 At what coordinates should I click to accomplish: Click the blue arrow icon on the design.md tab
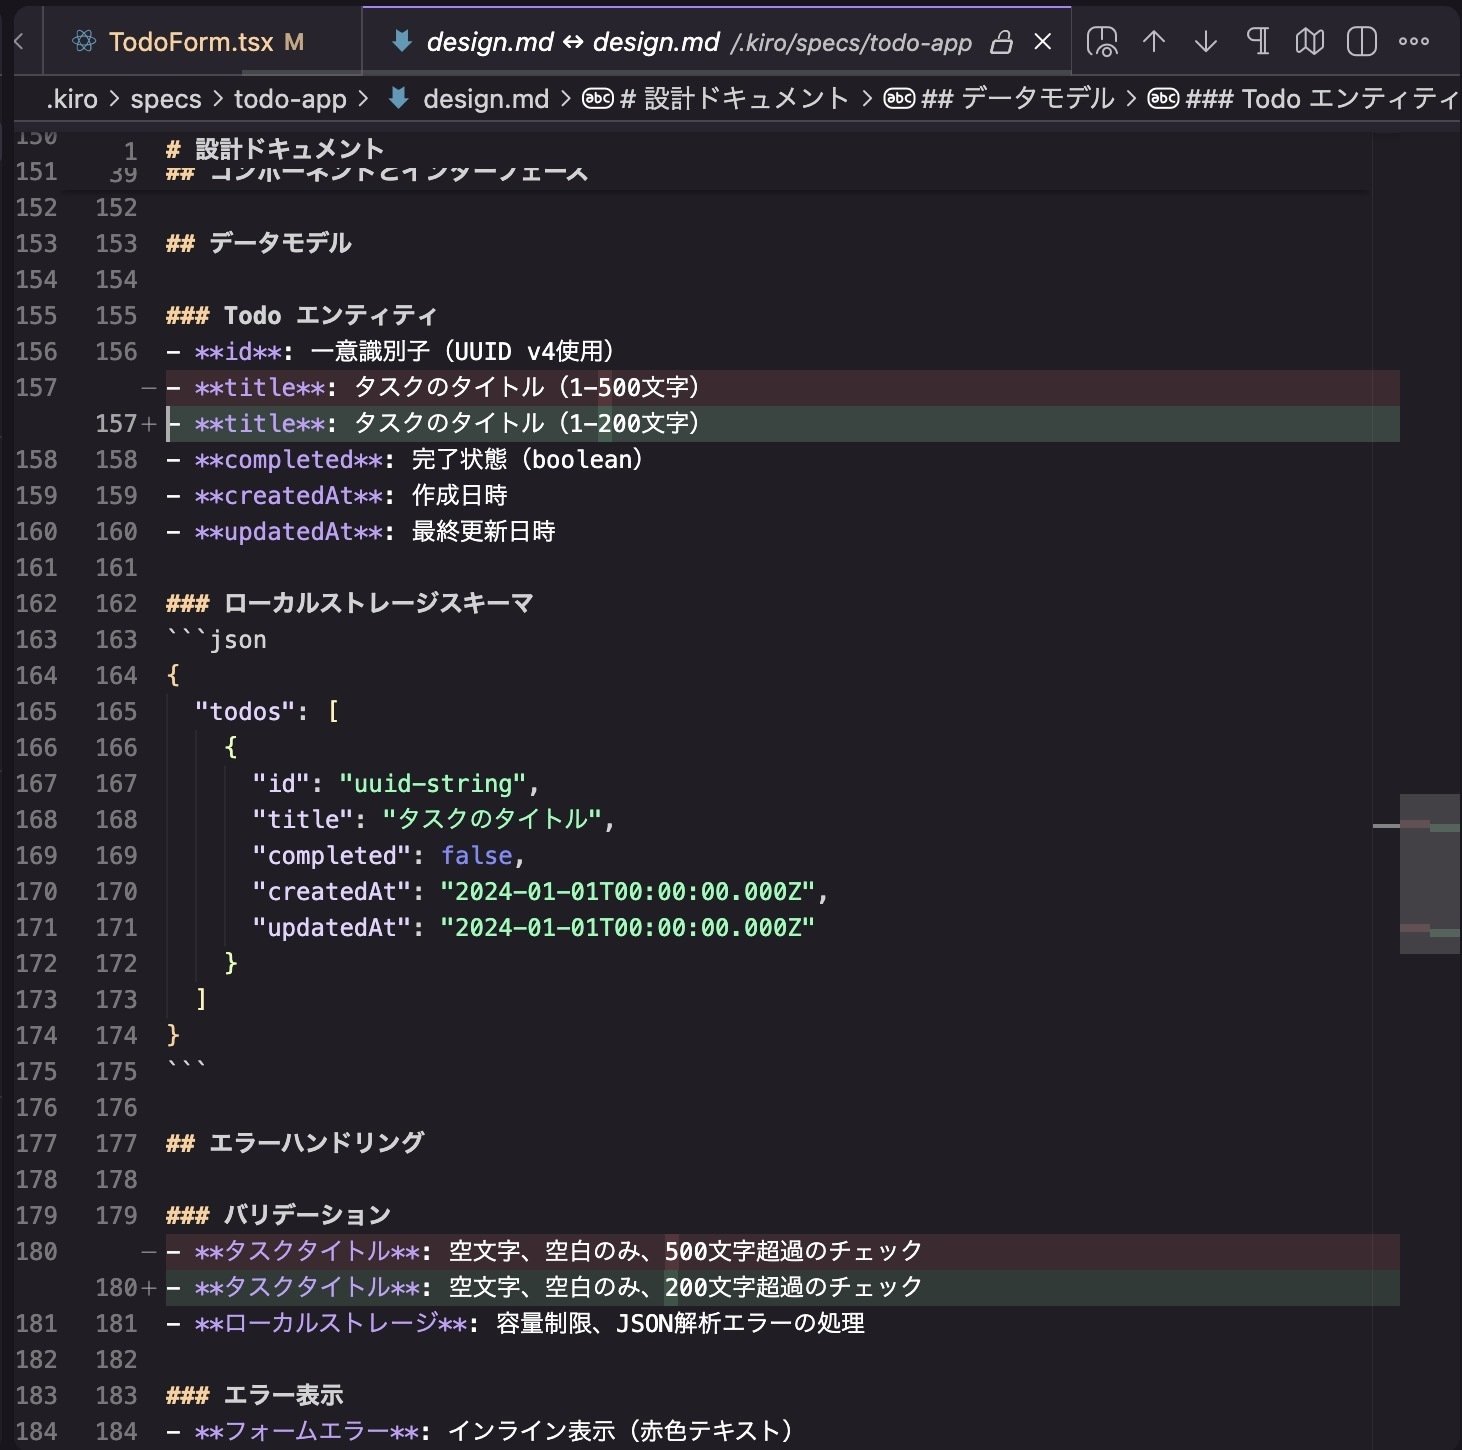click(399, 41)
